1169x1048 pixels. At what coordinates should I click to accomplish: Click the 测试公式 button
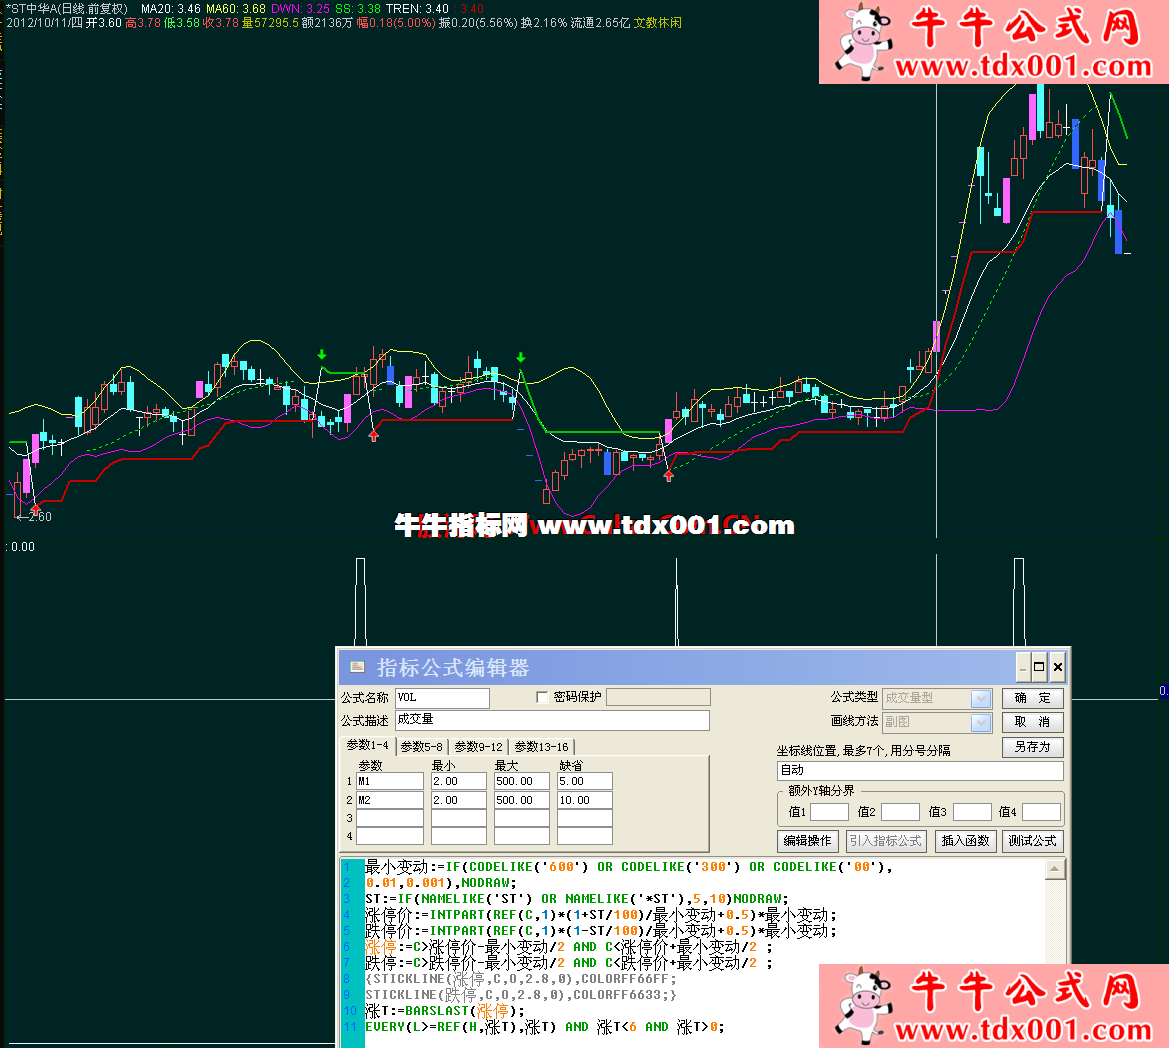1032,841
